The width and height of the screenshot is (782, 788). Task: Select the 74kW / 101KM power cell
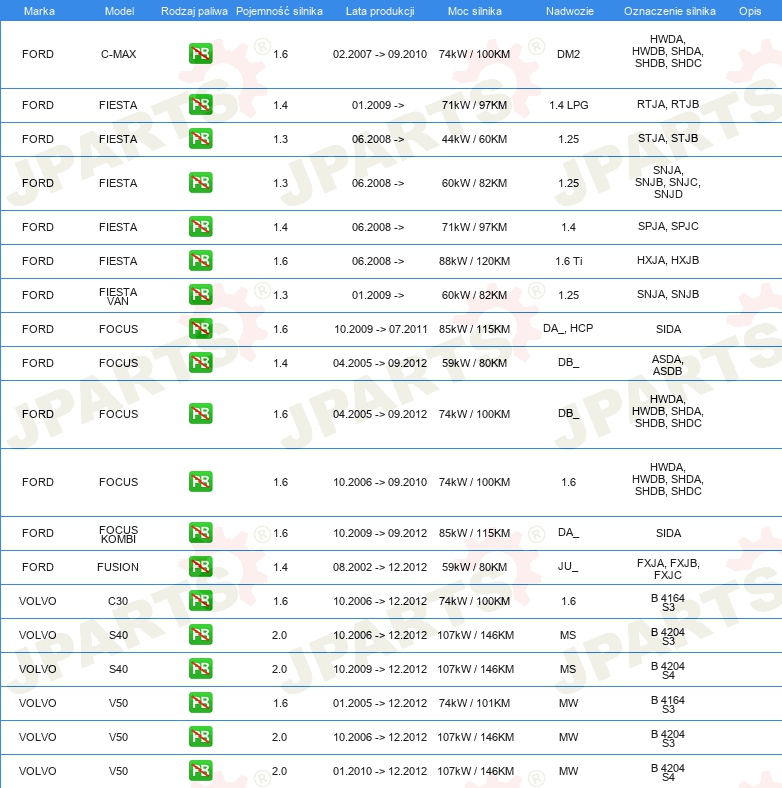point(474,703)
